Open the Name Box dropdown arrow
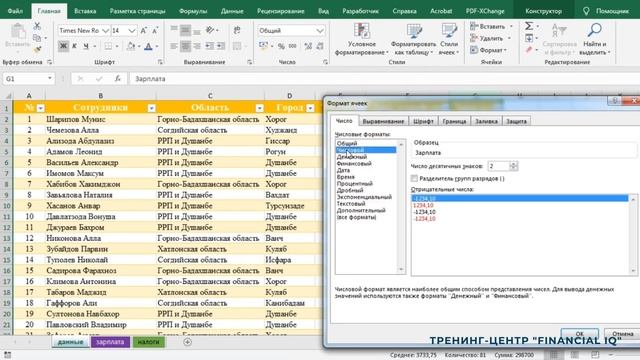This screenshot has width=640, height=360. click(x=49, y=78)
